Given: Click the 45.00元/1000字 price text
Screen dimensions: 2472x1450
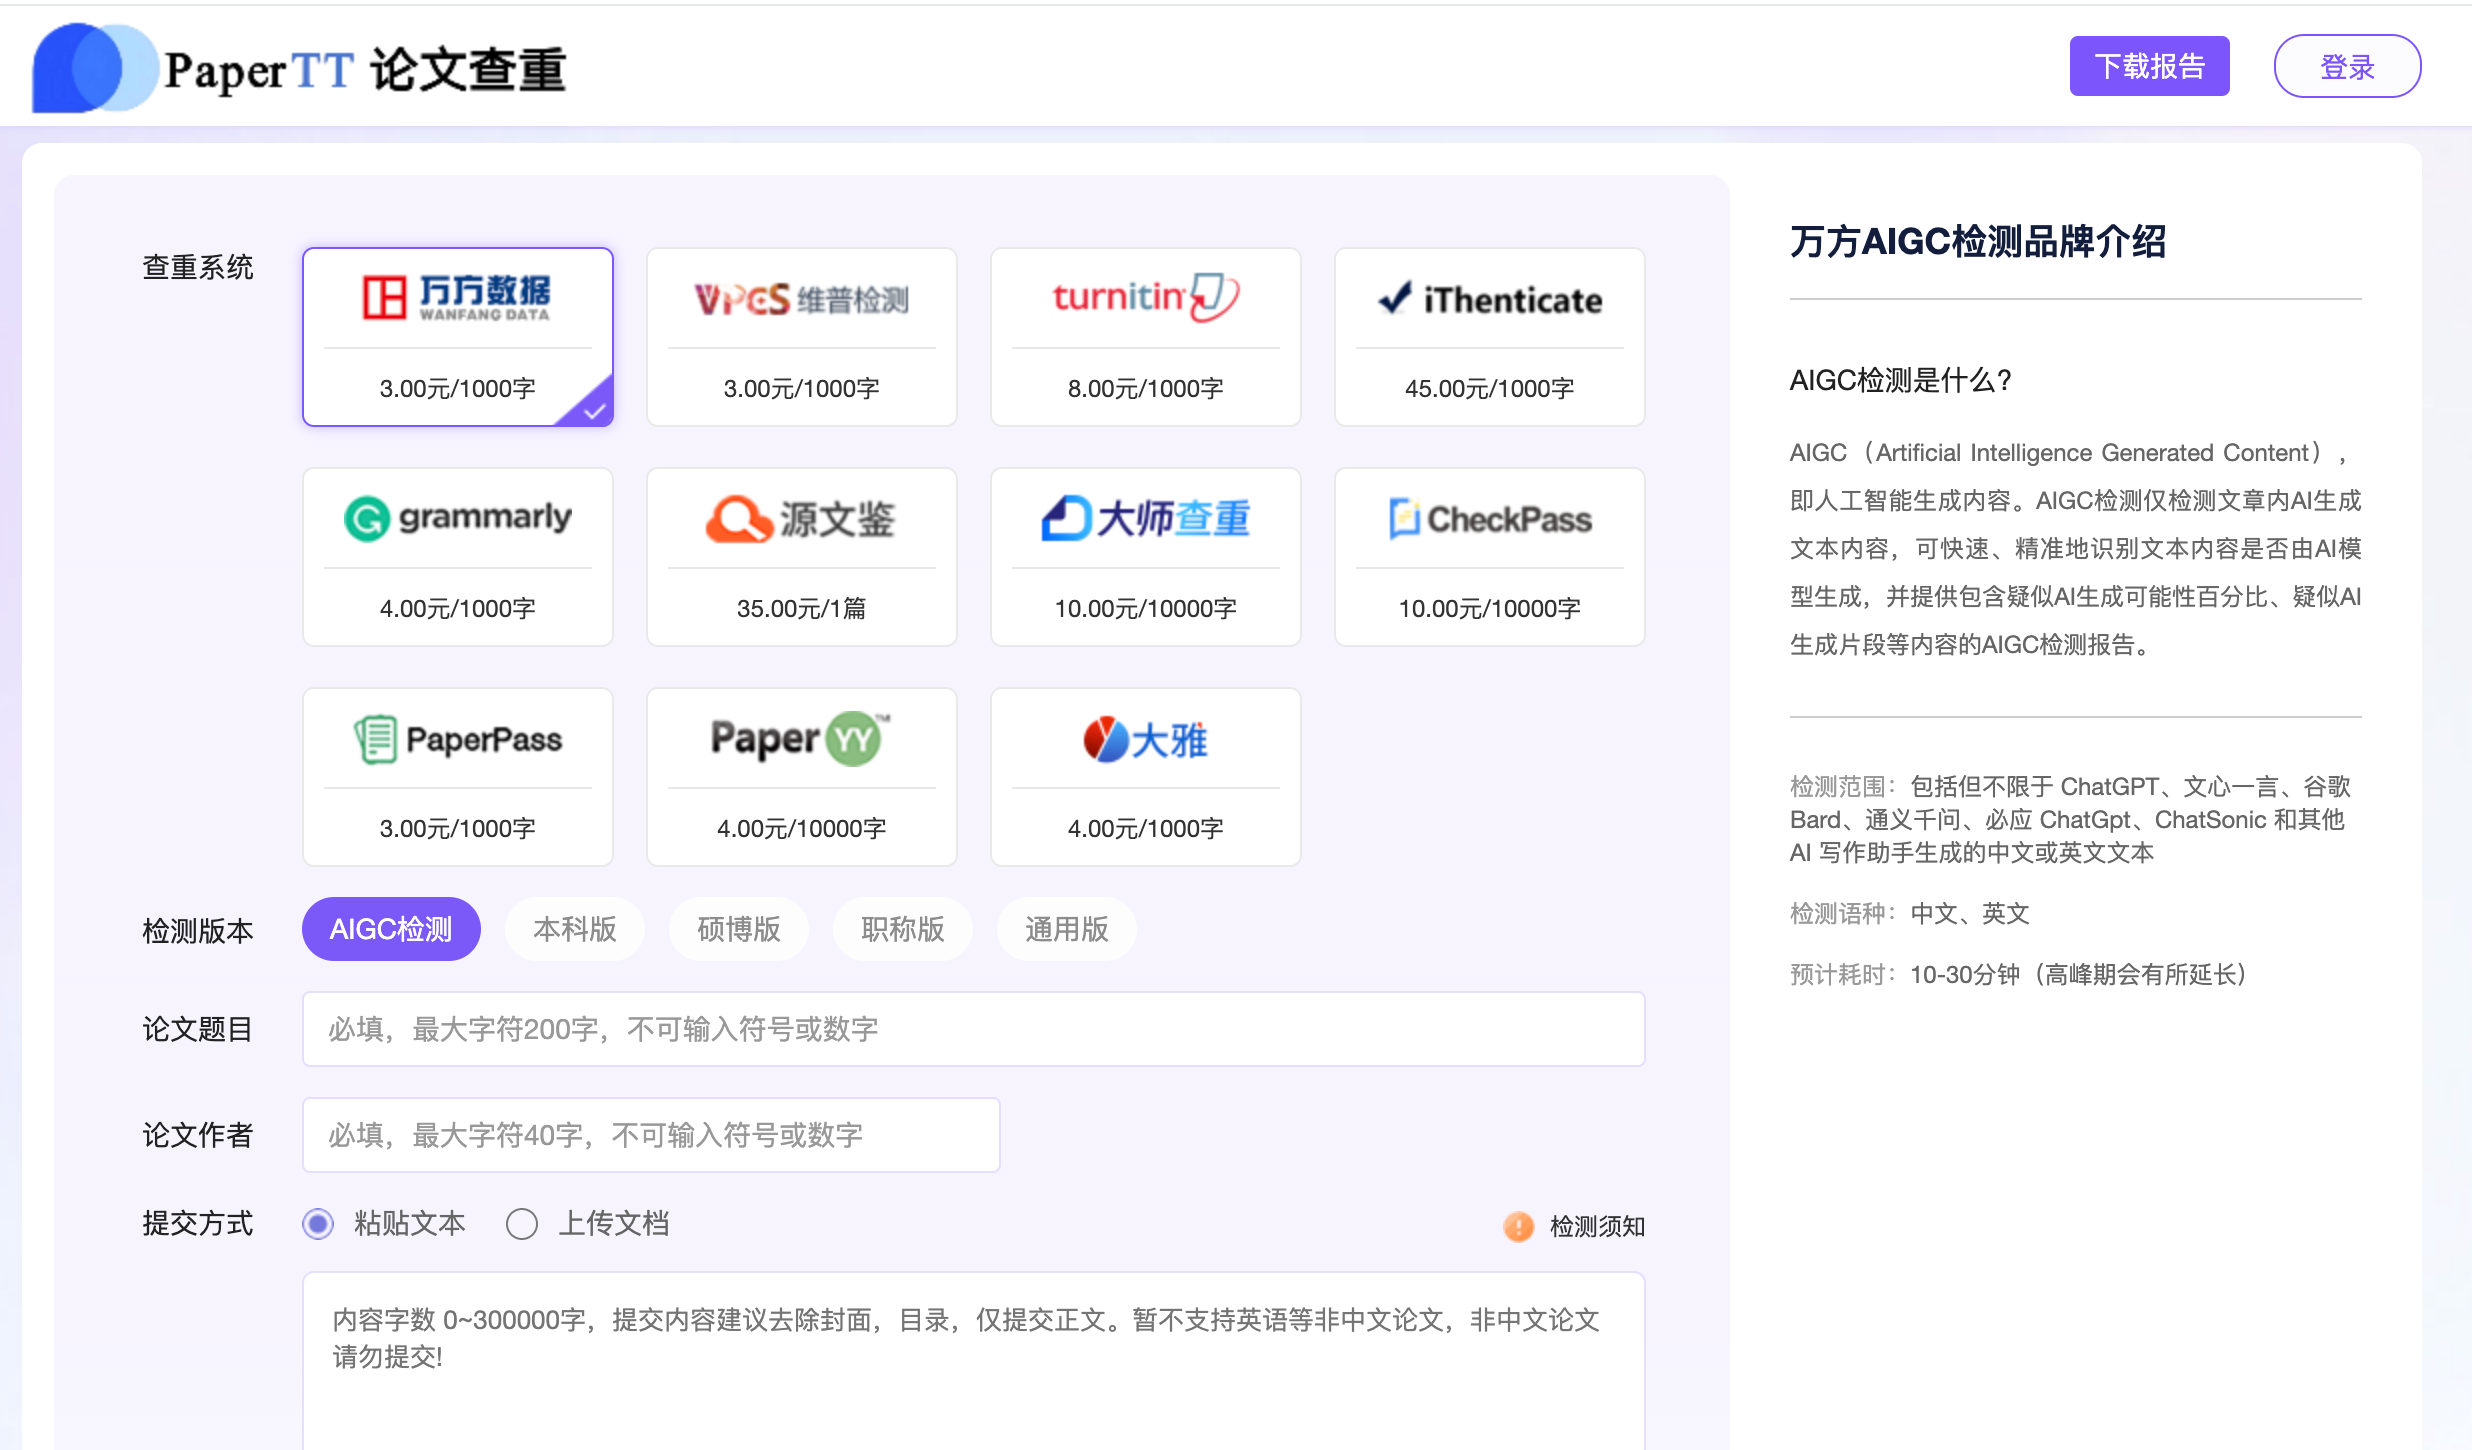Looking at the screenshot, I should pyautogui.click(x=1490, y=388).
